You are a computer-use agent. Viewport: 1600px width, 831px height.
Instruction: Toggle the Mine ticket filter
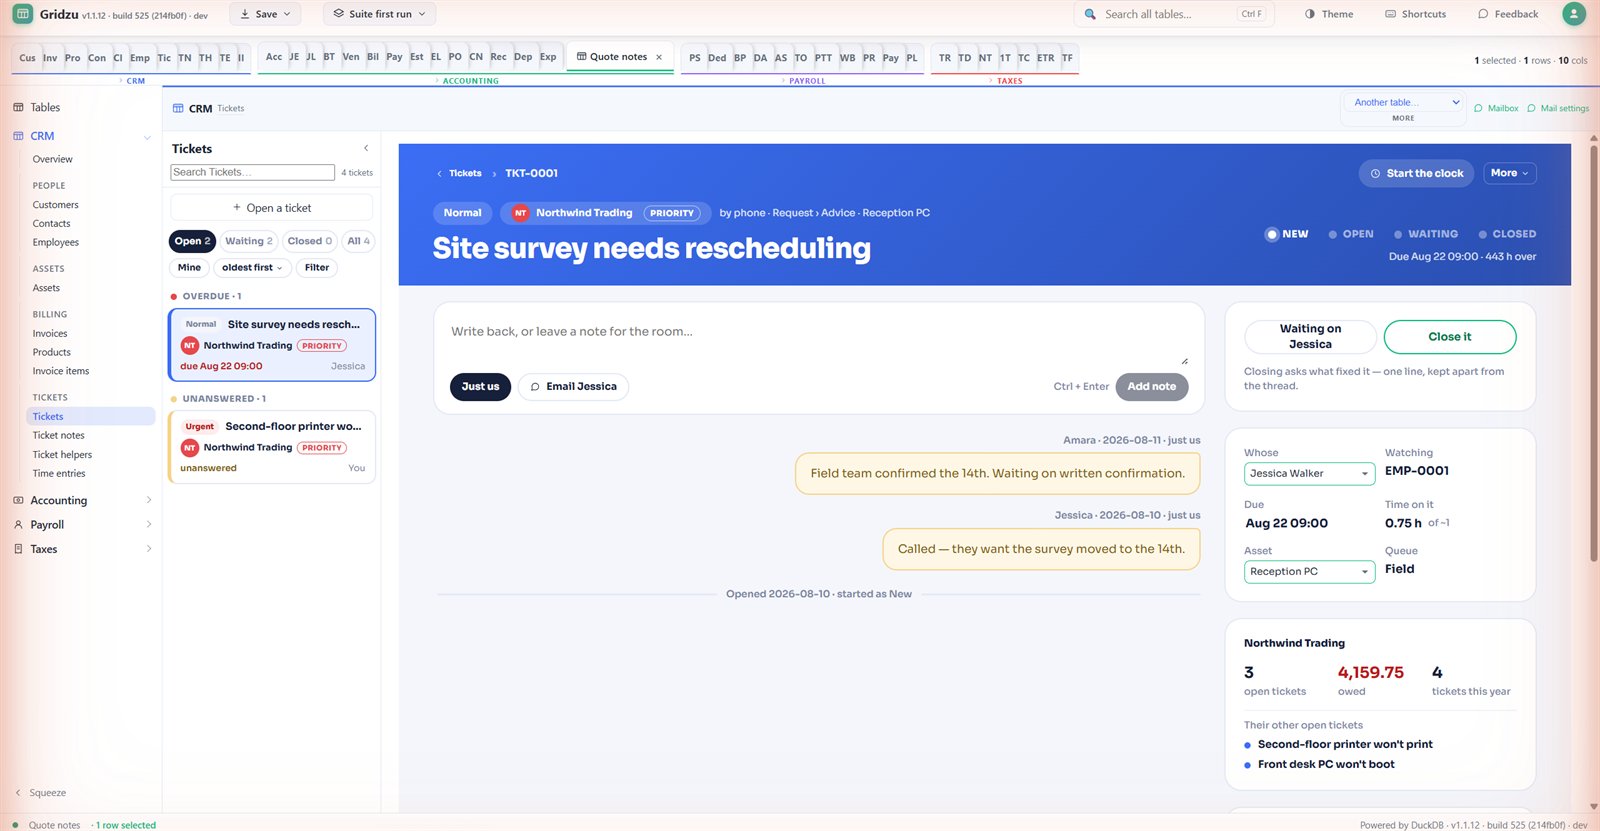(189, 267)
